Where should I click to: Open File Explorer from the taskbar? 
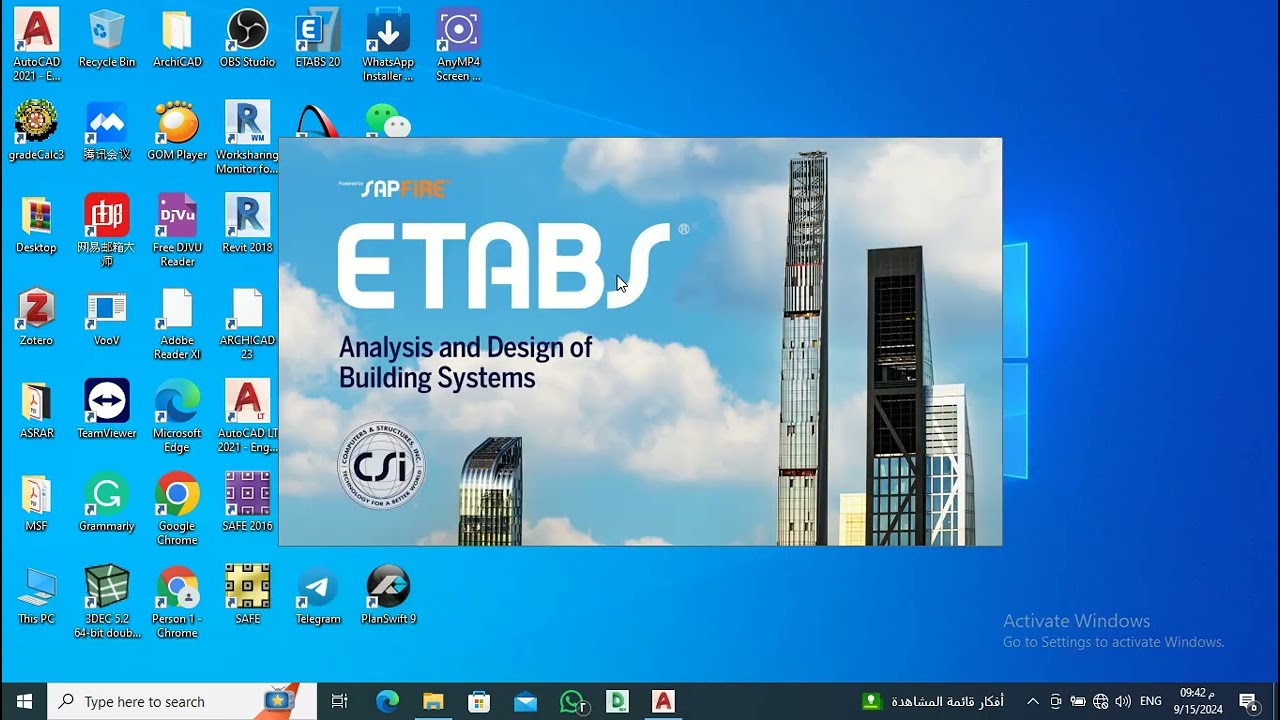click(x=433, y=702)
